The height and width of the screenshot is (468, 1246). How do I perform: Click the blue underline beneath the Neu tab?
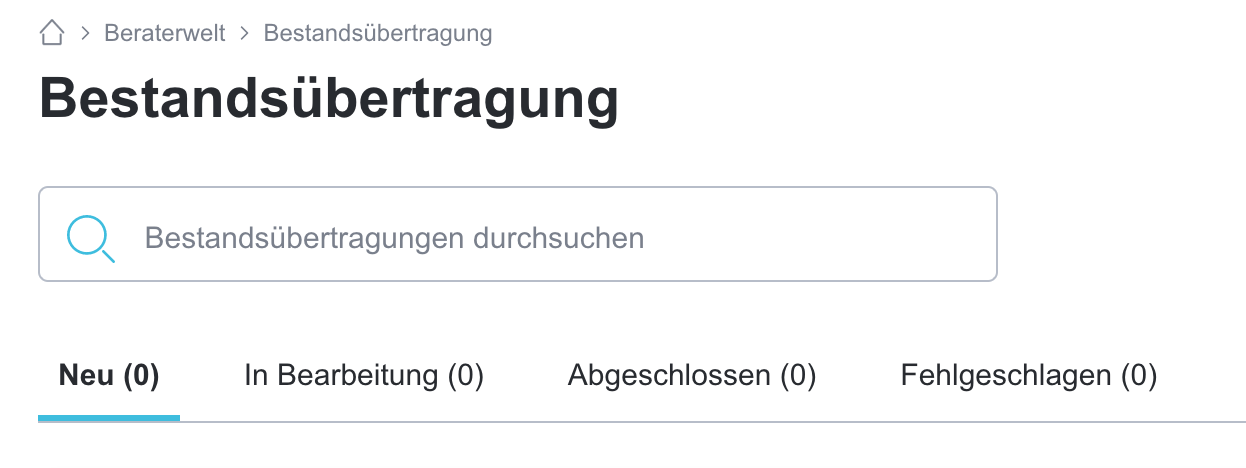pos(109,418)
